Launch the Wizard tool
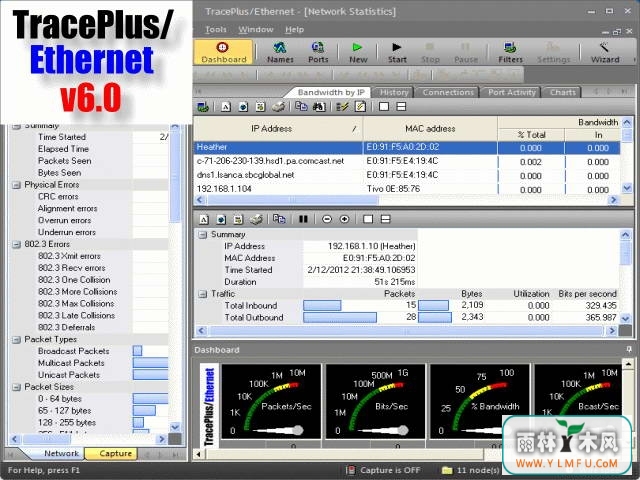 point(605,52)
